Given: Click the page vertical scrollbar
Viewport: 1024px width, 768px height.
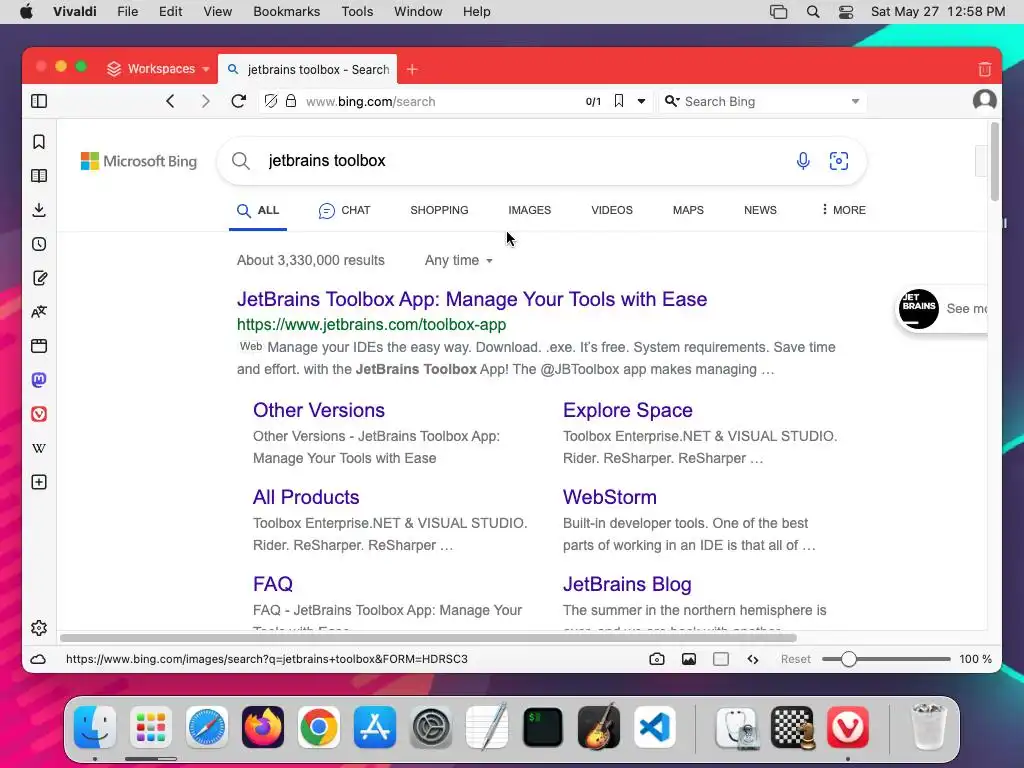Looking at the screenshot, I should pyautogui.click(x=995, y=162).
